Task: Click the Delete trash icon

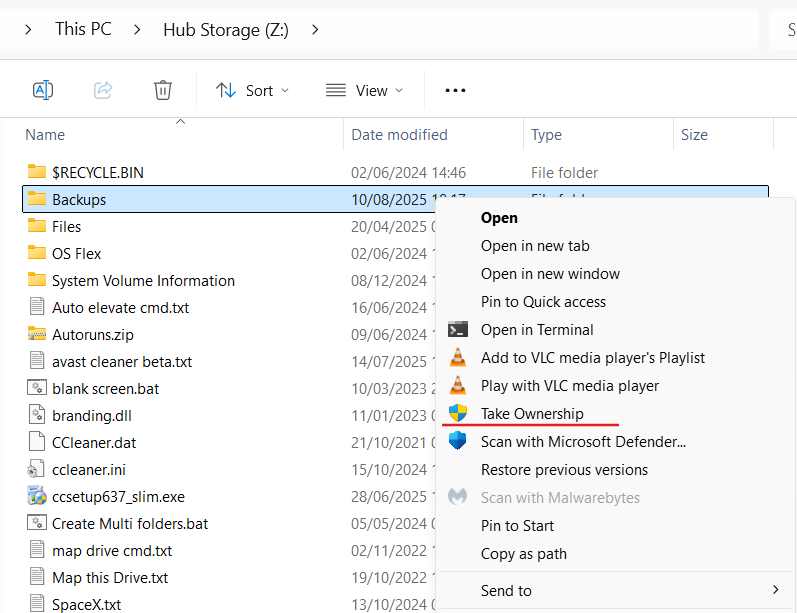Action: (163, 90)
